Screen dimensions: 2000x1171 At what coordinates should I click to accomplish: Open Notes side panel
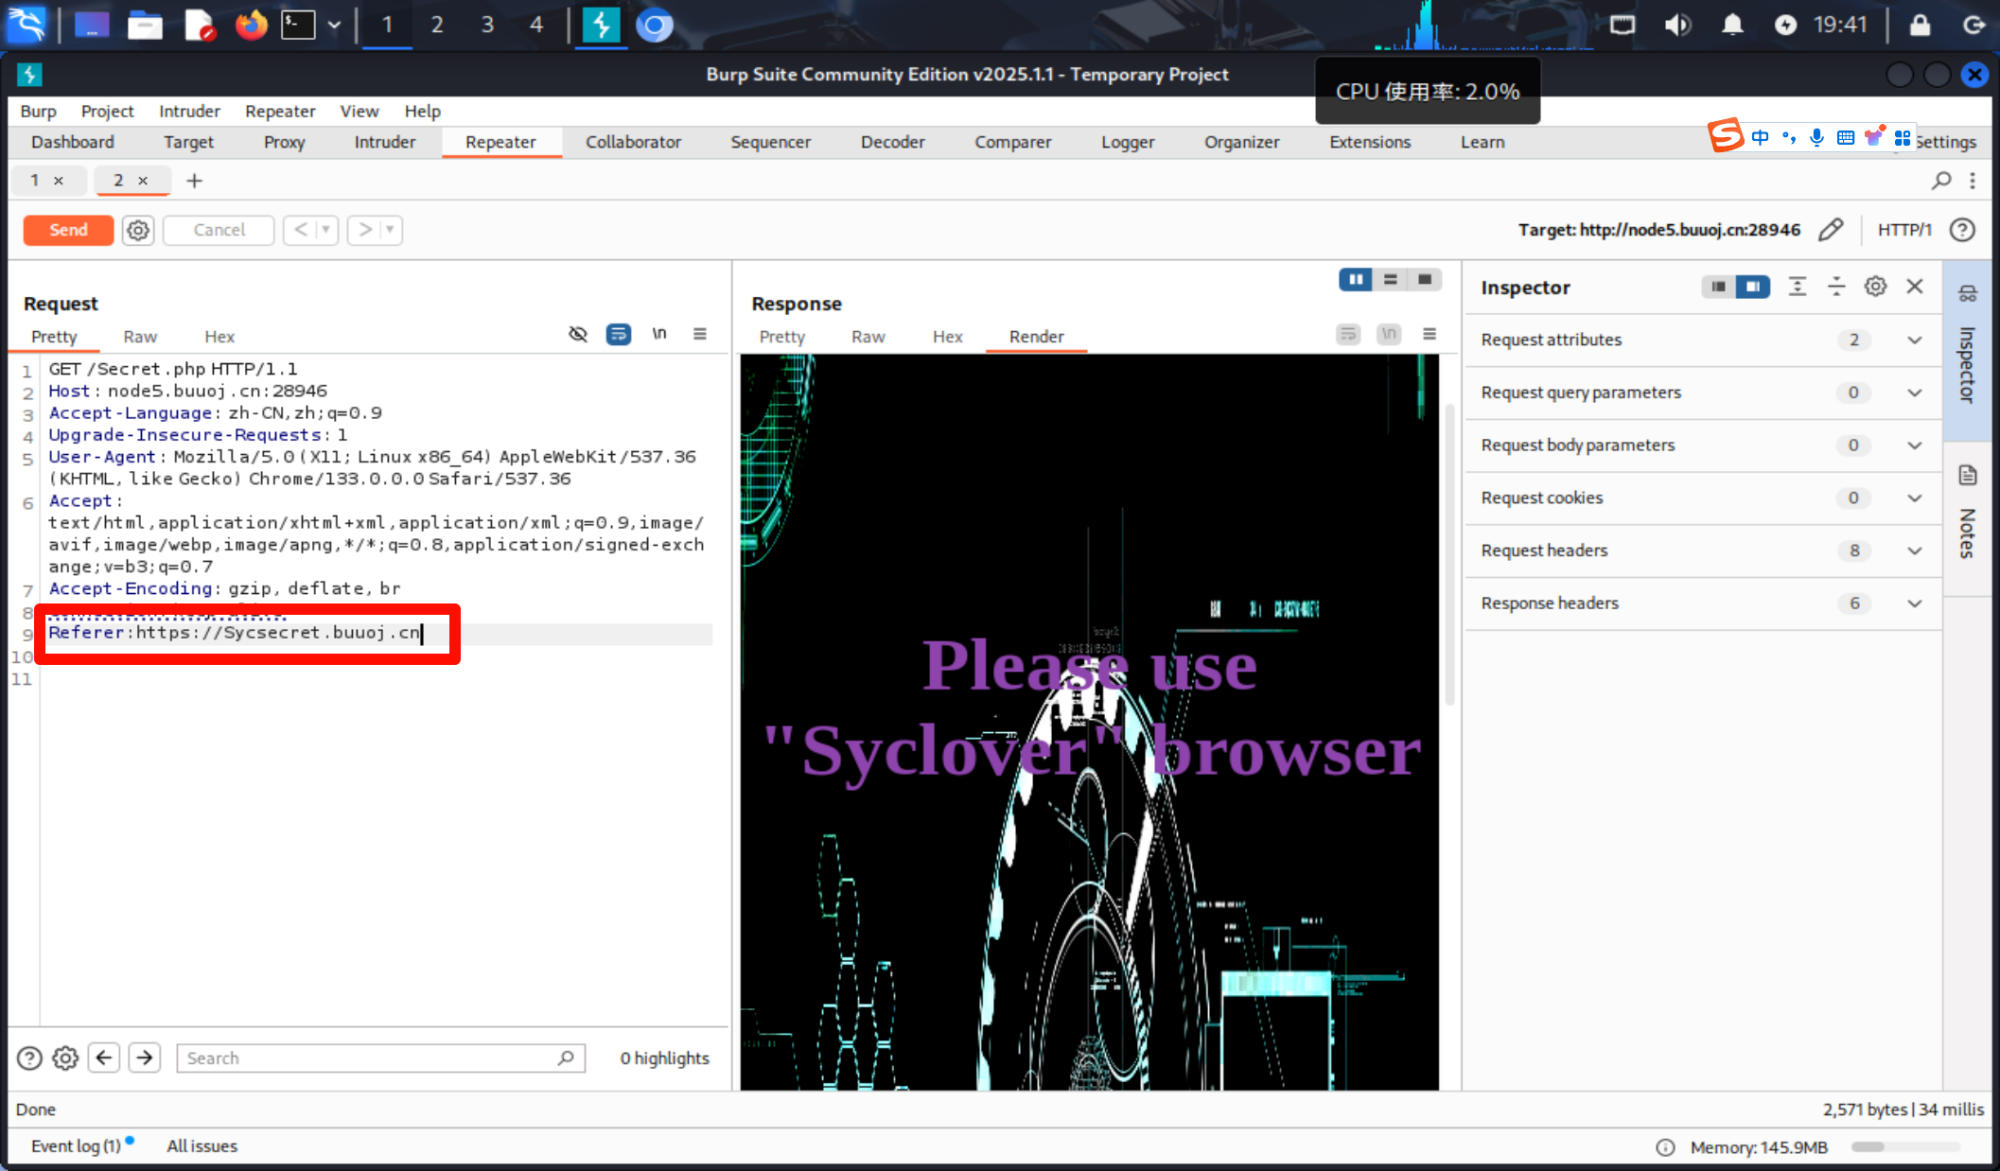[1967, 515]
